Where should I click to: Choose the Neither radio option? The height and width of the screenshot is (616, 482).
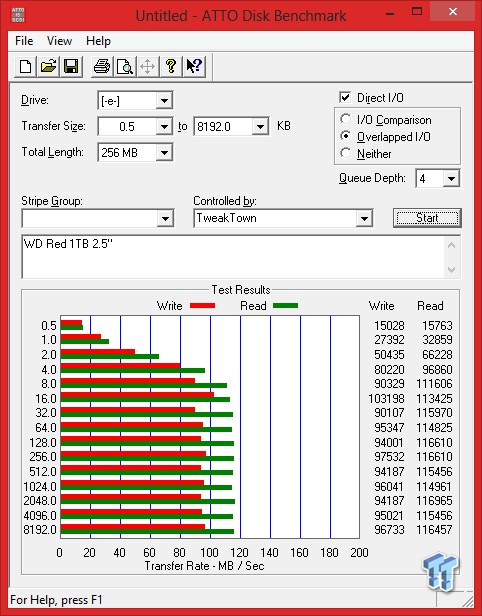click(345, 153)
